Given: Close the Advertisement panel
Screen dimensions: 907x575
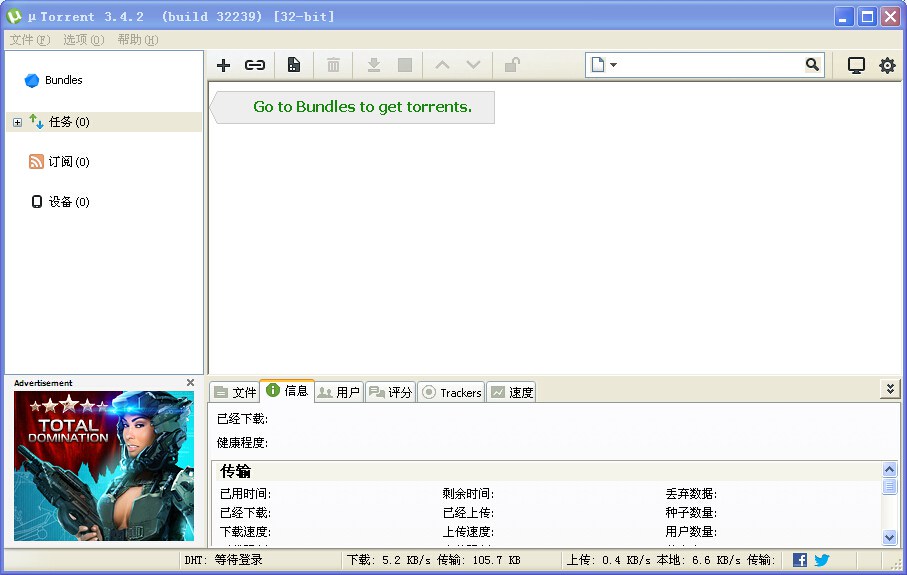Looking at the screenshot, I should (x=190, y=382).
